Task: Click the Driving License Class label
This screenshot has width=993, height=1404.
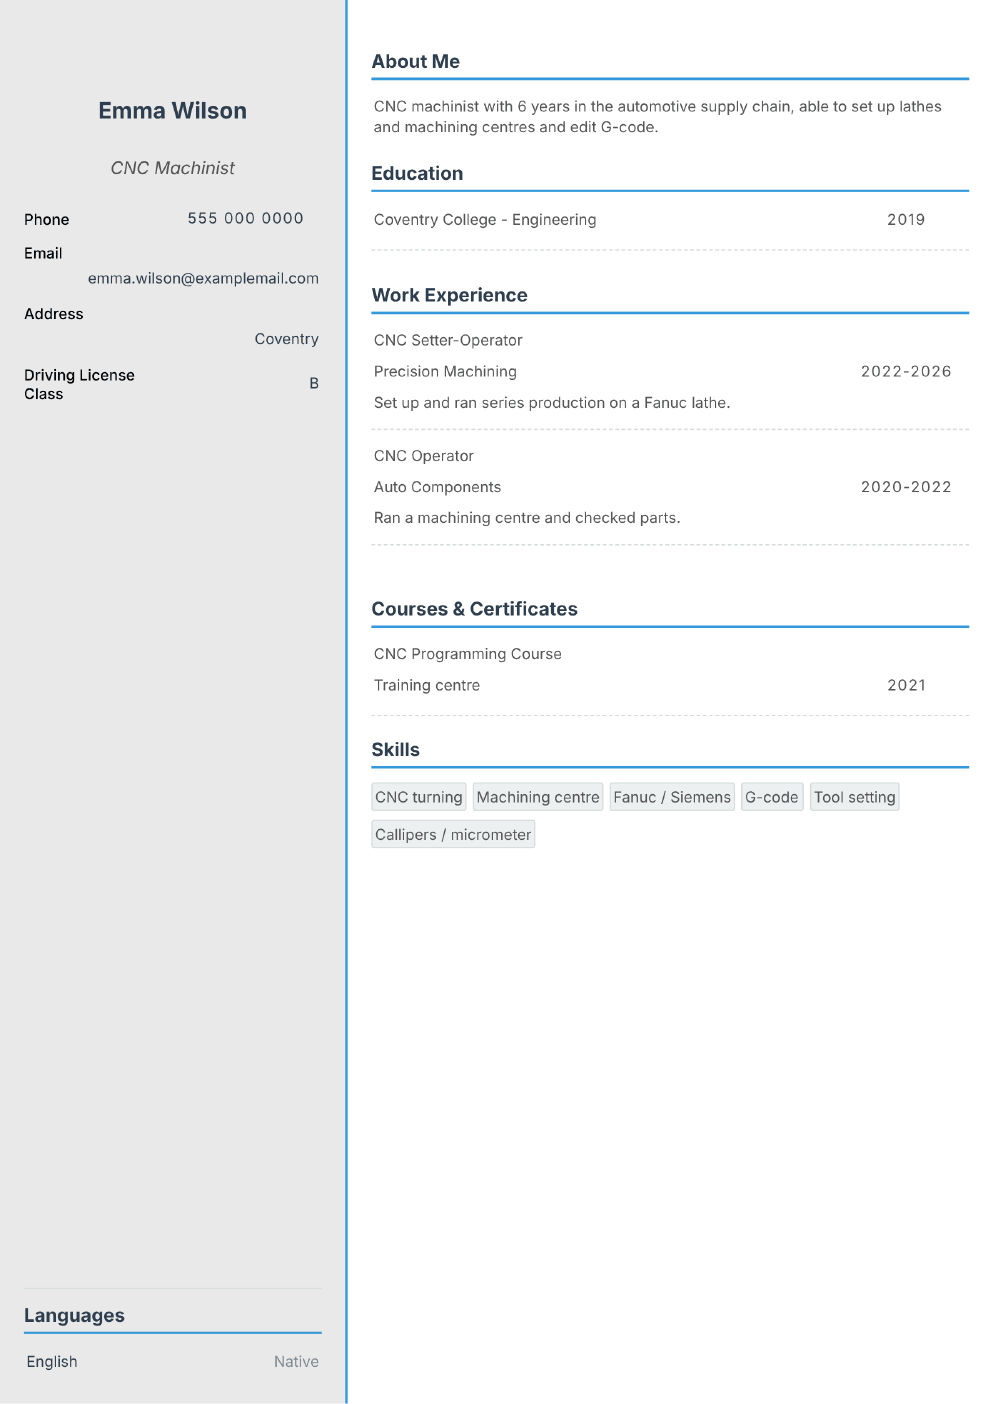Action: point(79,384)
